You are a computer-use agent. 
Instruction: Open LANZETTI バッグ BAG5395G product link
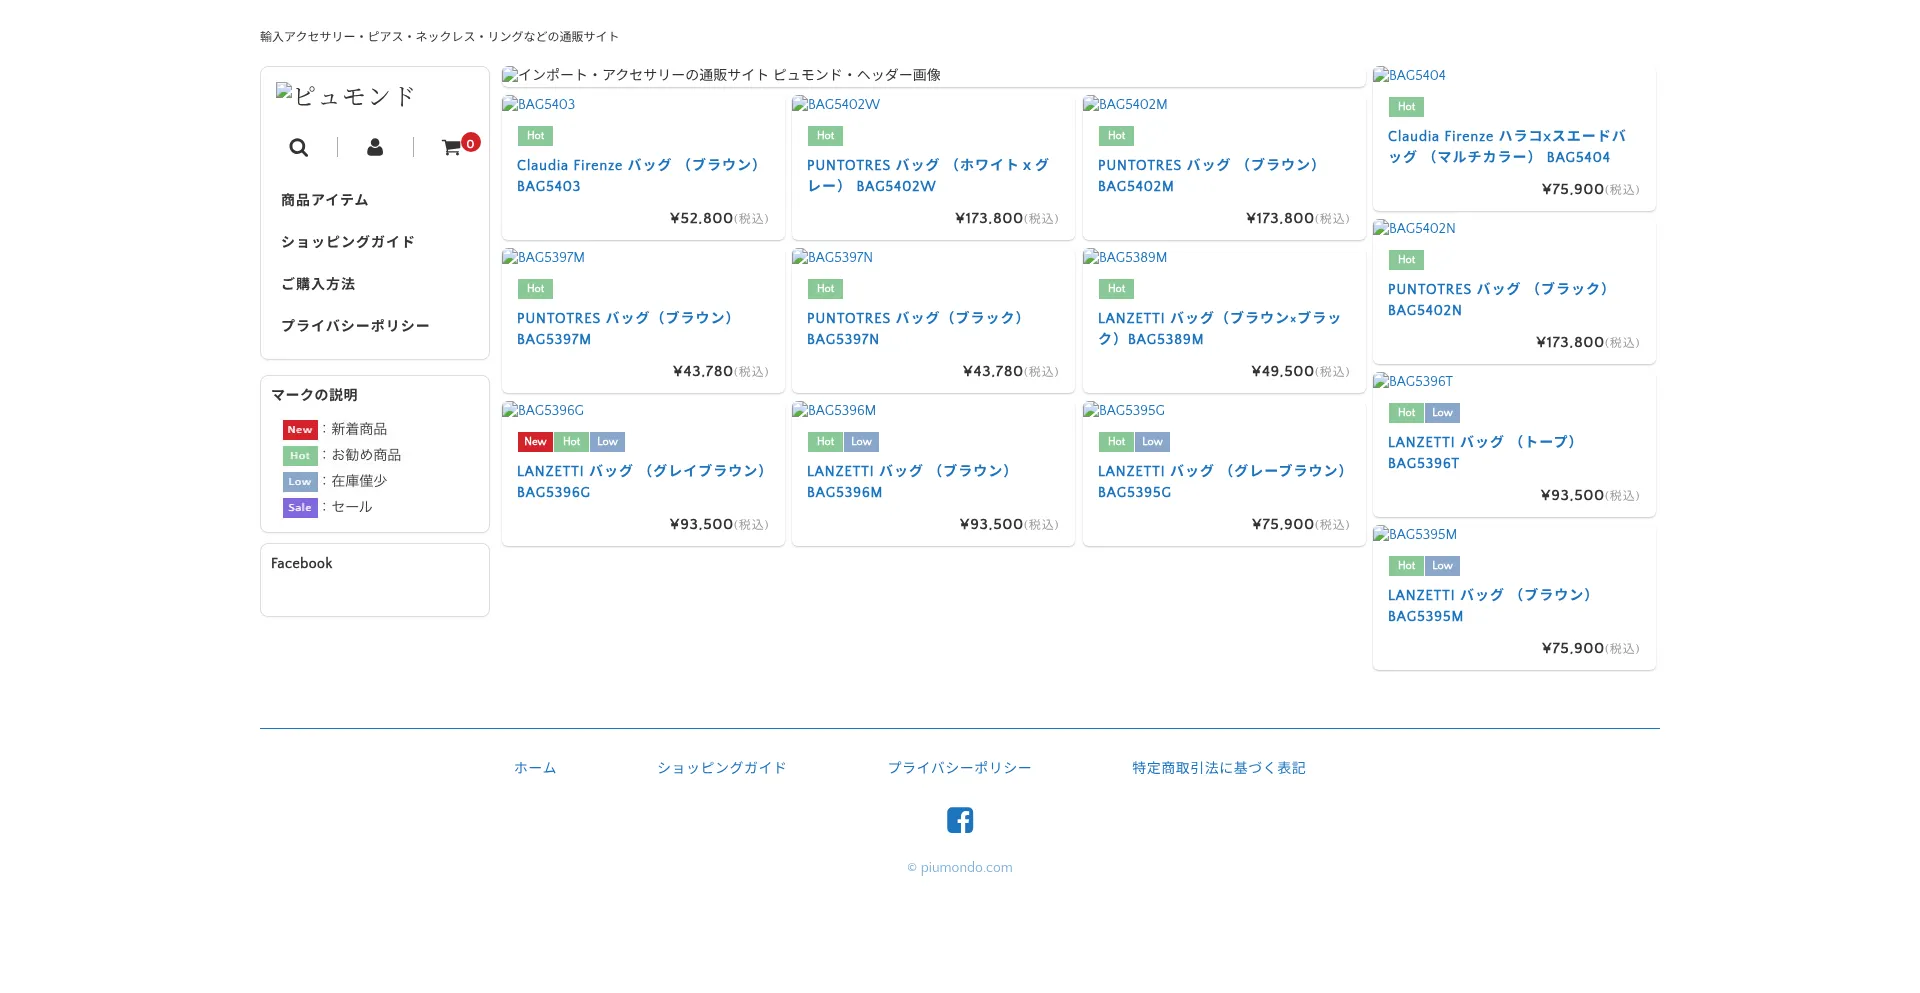coord(1223,481)
